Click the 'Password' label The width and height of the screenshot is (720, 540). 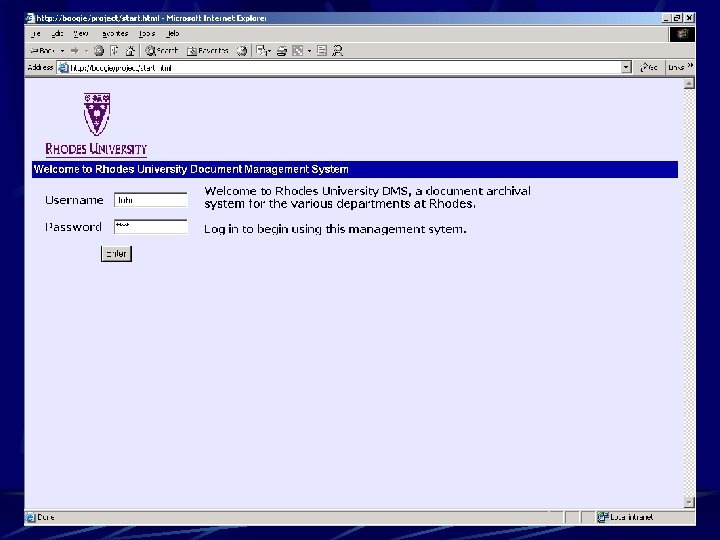pos(73,227)
